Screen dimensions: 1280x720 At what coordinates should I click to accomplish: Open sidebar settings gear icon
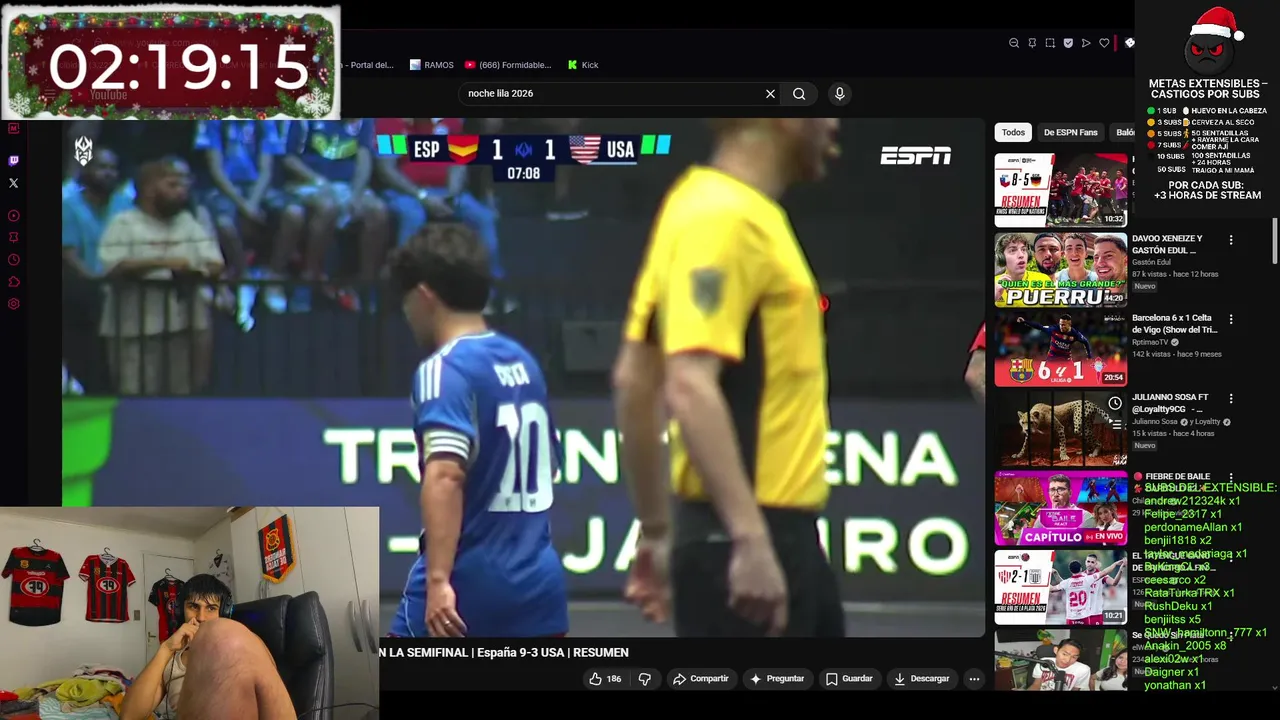13,304
